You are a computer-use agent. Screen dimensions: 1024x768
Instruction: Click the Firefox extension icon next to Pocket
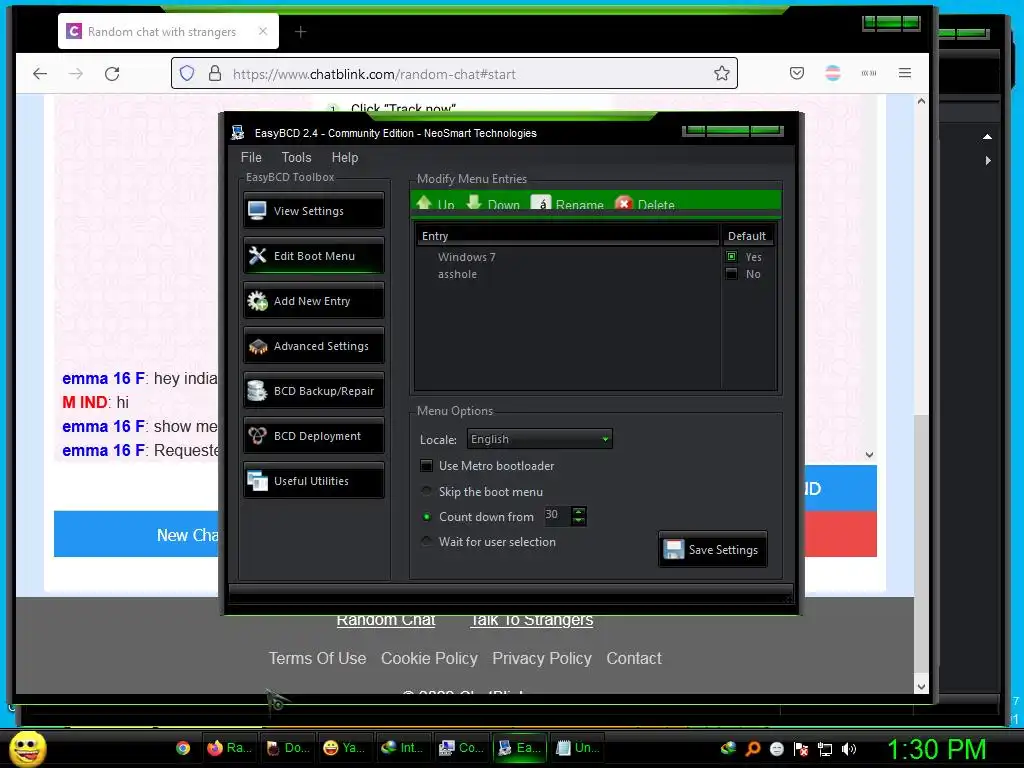point(833,73)
